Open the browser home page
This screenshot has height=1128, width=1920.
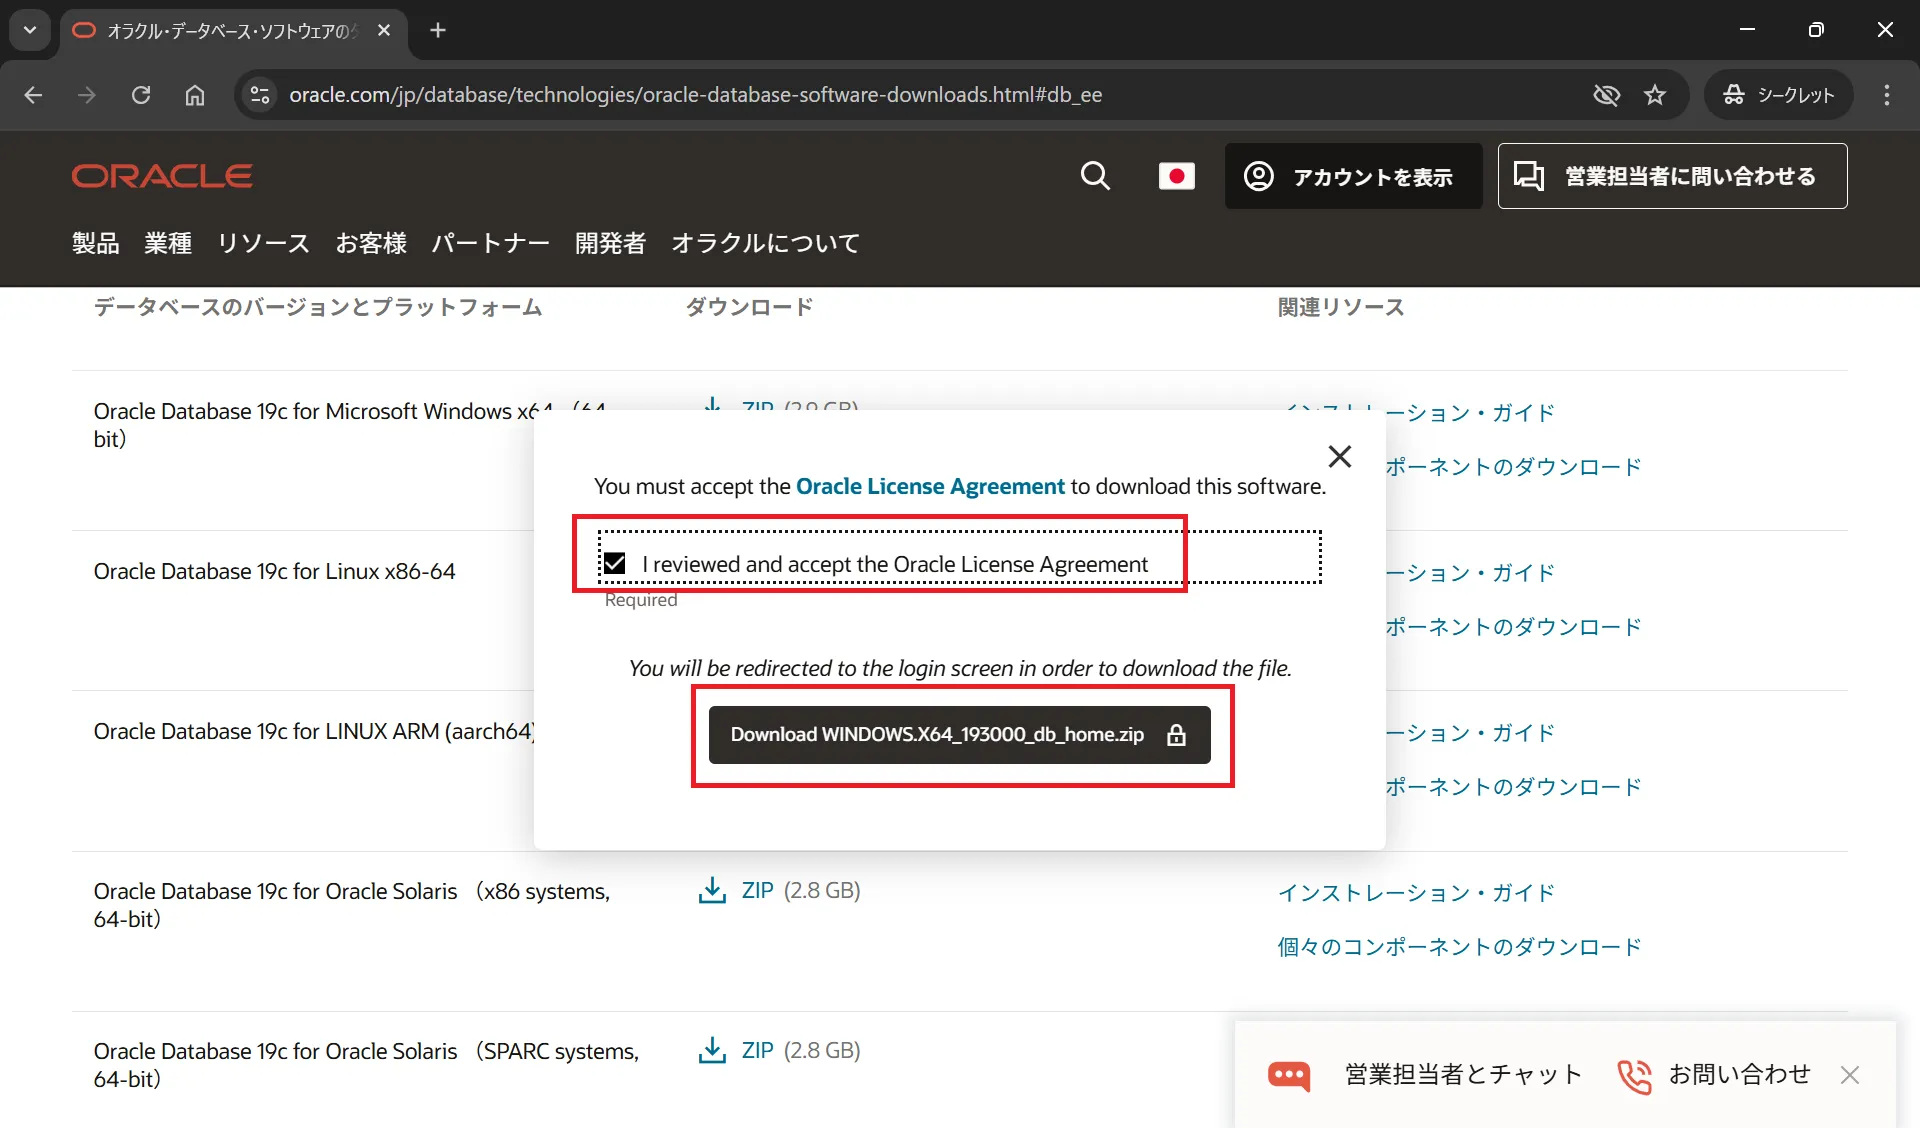(x=195, y=95)
